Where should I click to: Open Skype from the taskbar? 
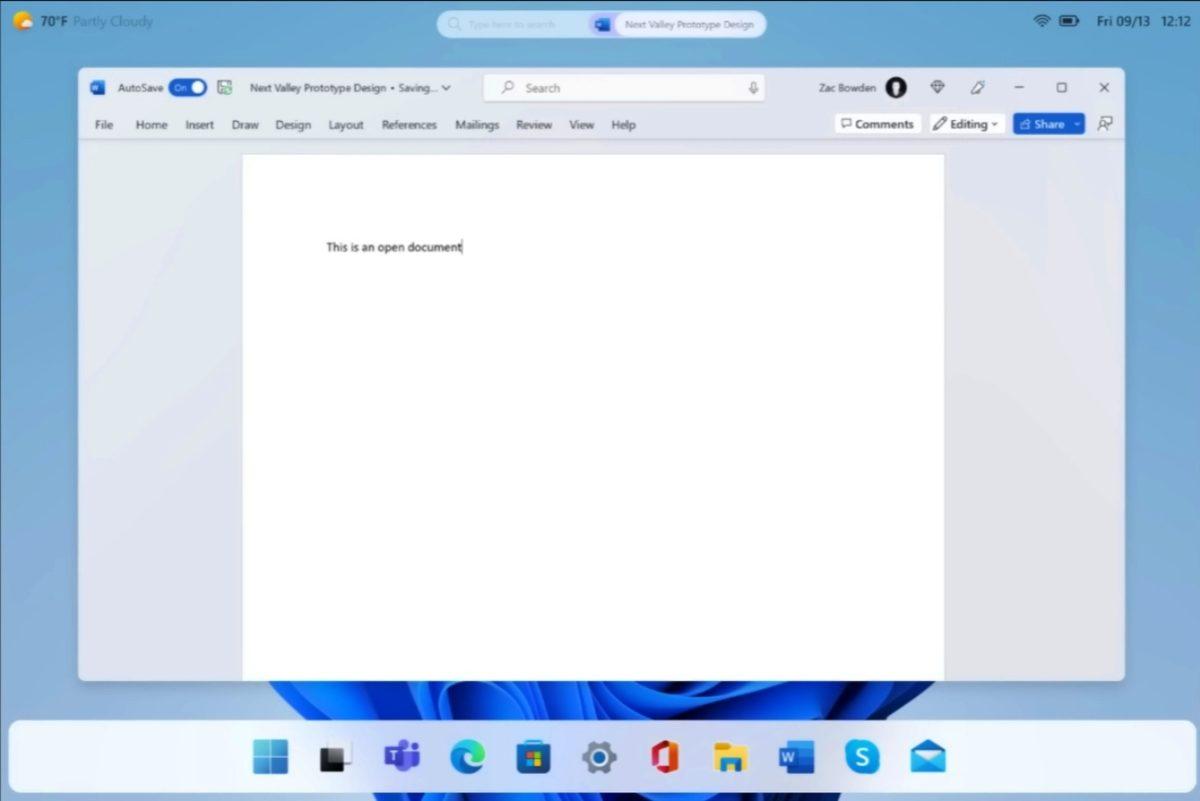click(x=861, y=757)
